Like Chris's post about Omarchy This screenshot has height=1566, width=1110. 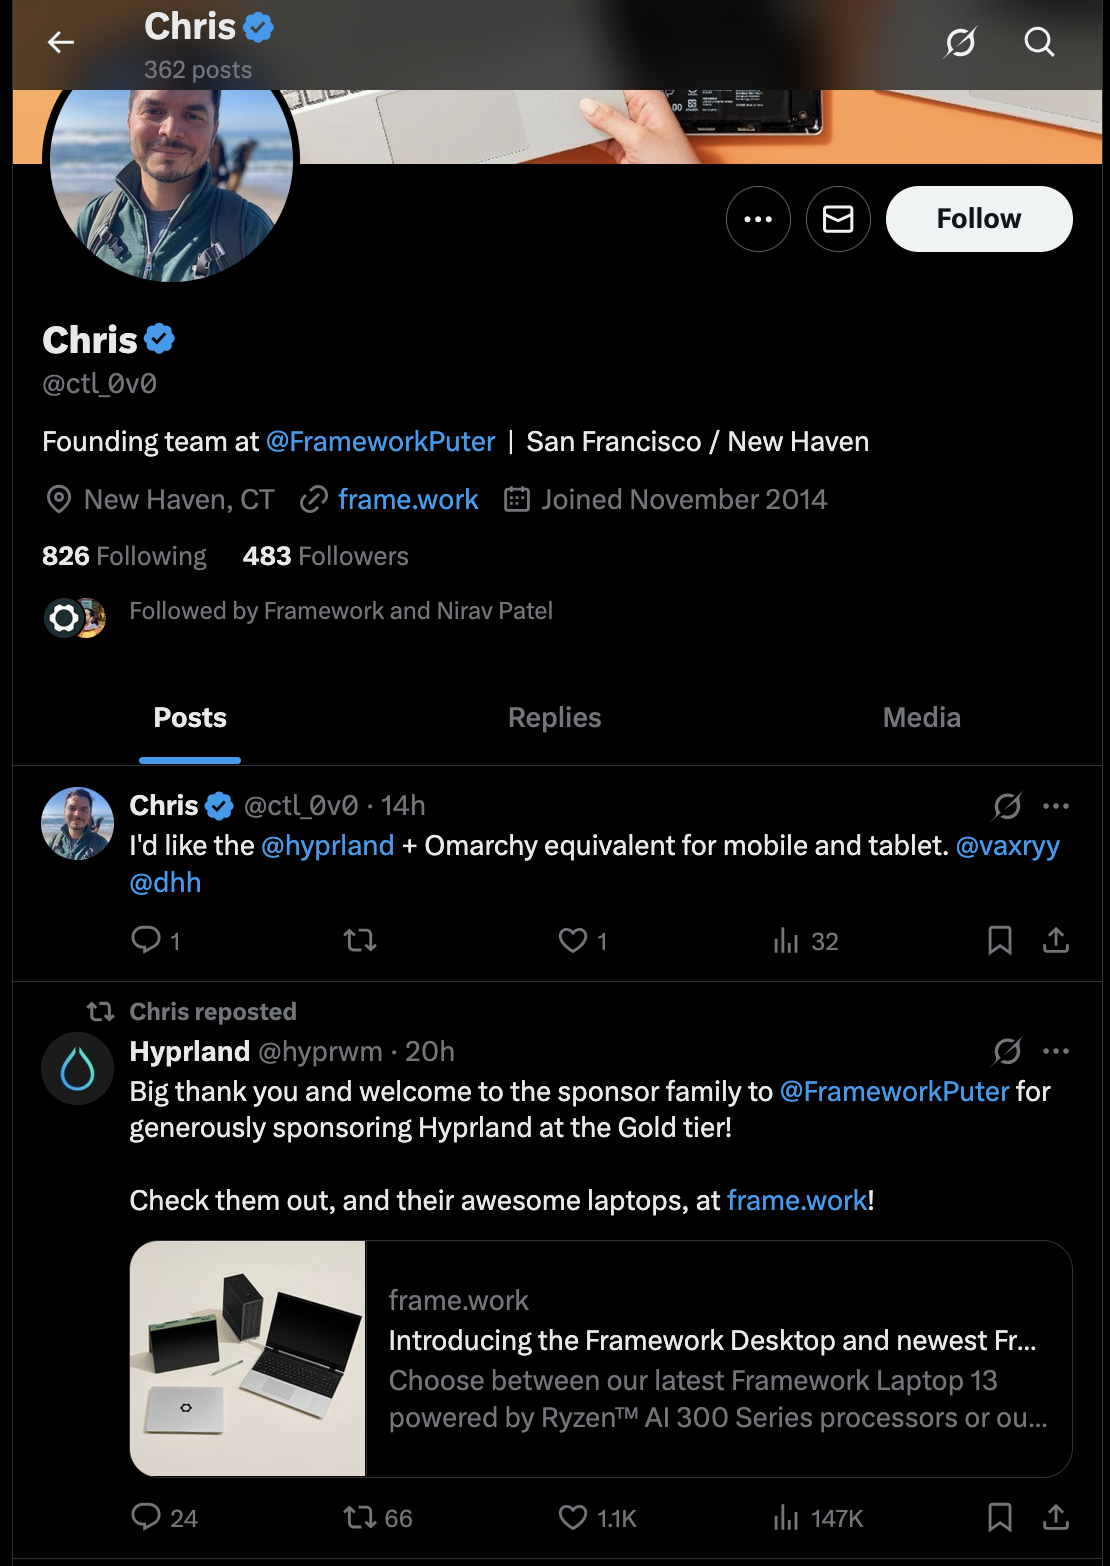[573, 940]
